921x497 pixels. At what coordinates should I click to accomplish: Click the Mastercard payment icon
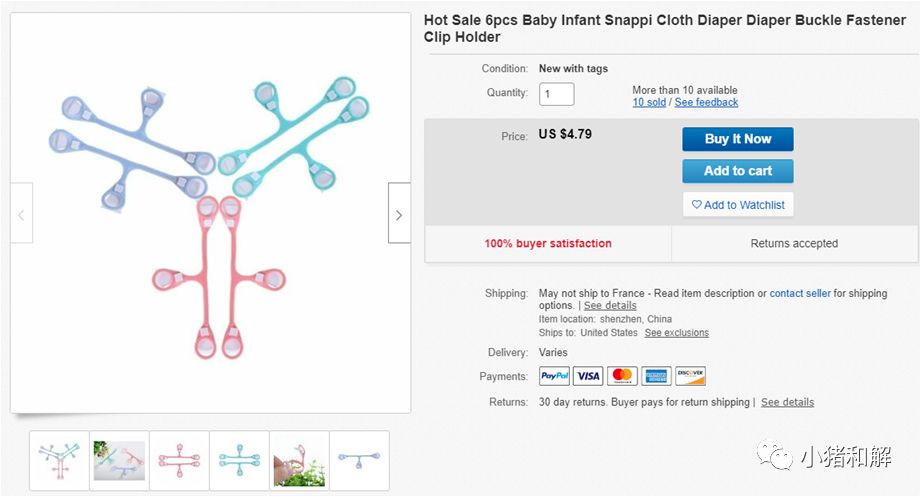coord(622,376)
